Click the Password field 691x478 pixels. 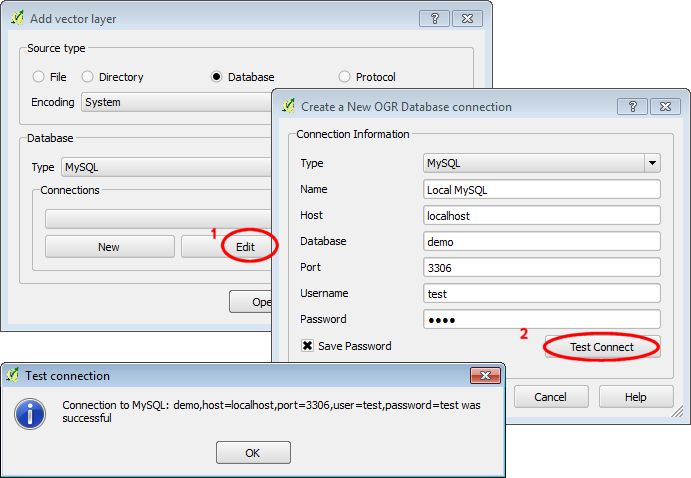[542, 319]
